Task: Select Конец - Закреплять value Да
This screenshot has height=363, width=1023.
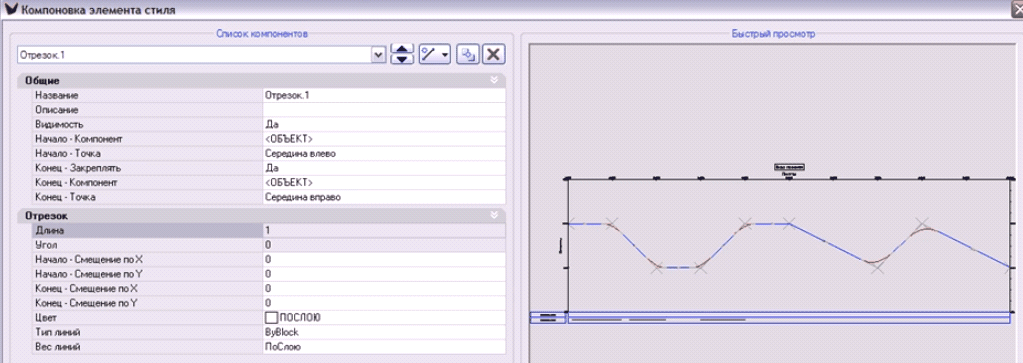Action: [384, 168]
